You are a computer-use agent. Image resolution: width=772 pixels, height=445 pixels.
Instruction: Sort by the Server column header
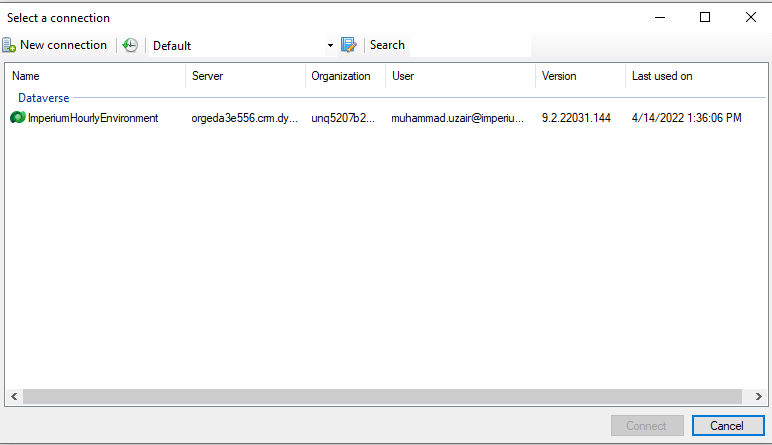pos(245,76)
